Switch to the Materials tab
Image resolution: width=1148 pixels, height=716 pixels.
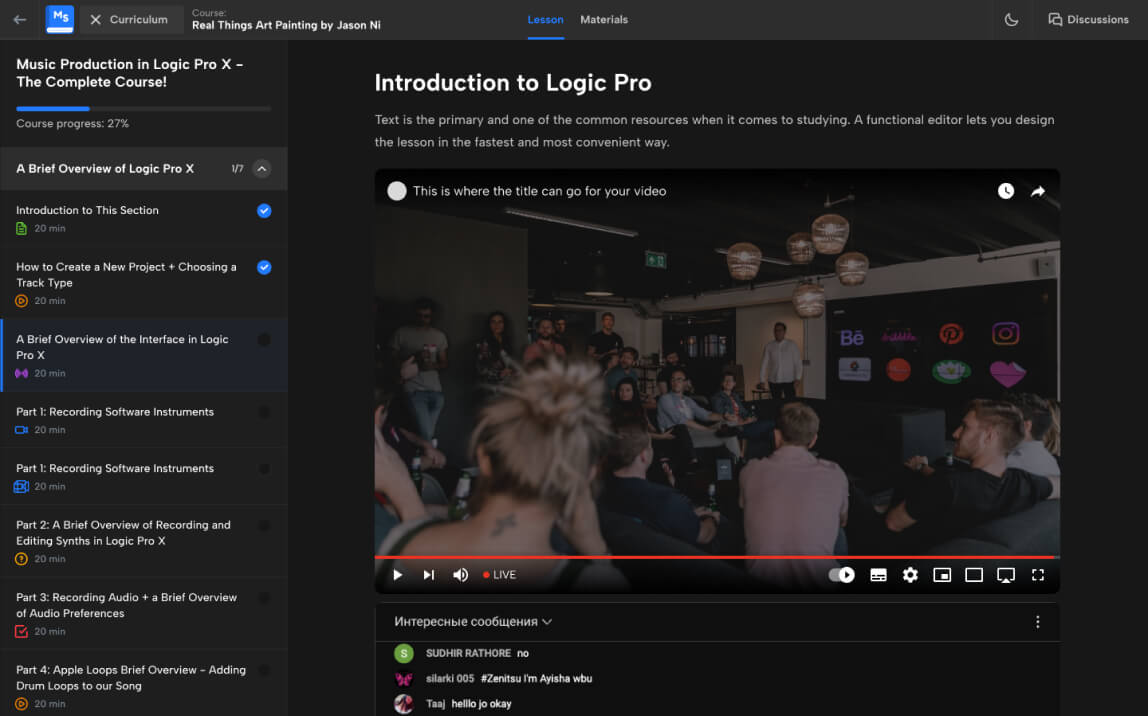(604, 20)
